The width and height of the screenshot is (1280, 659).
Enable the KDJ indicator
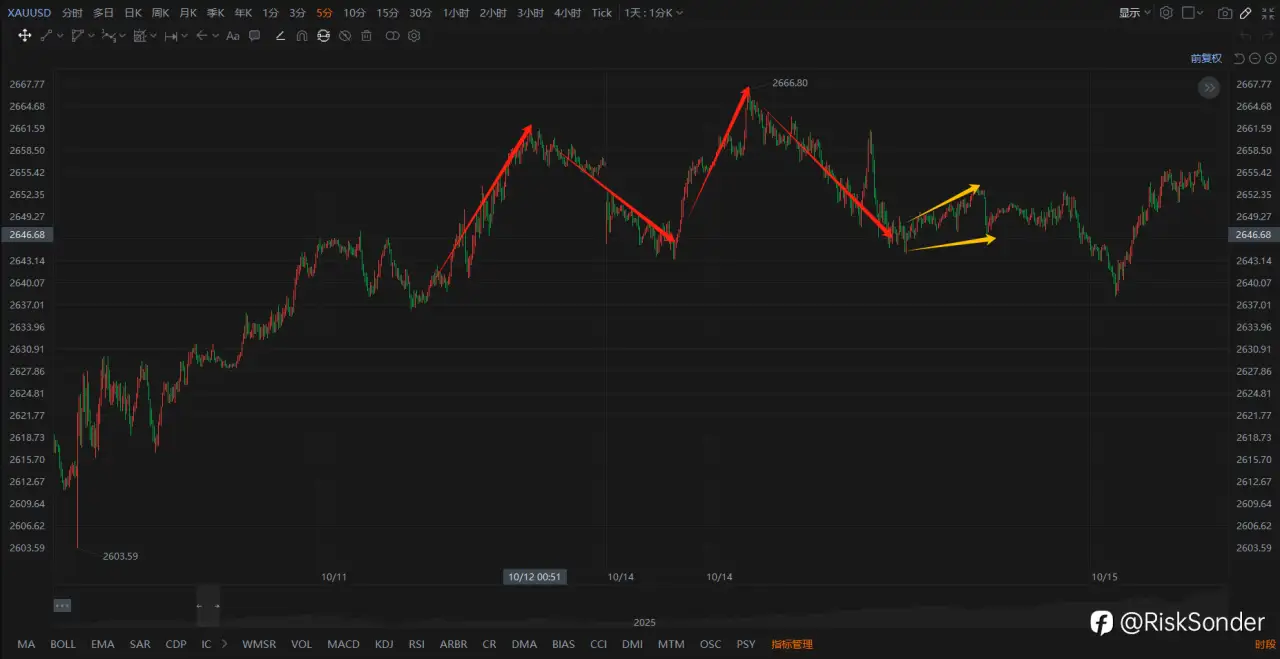click(384, 644)
